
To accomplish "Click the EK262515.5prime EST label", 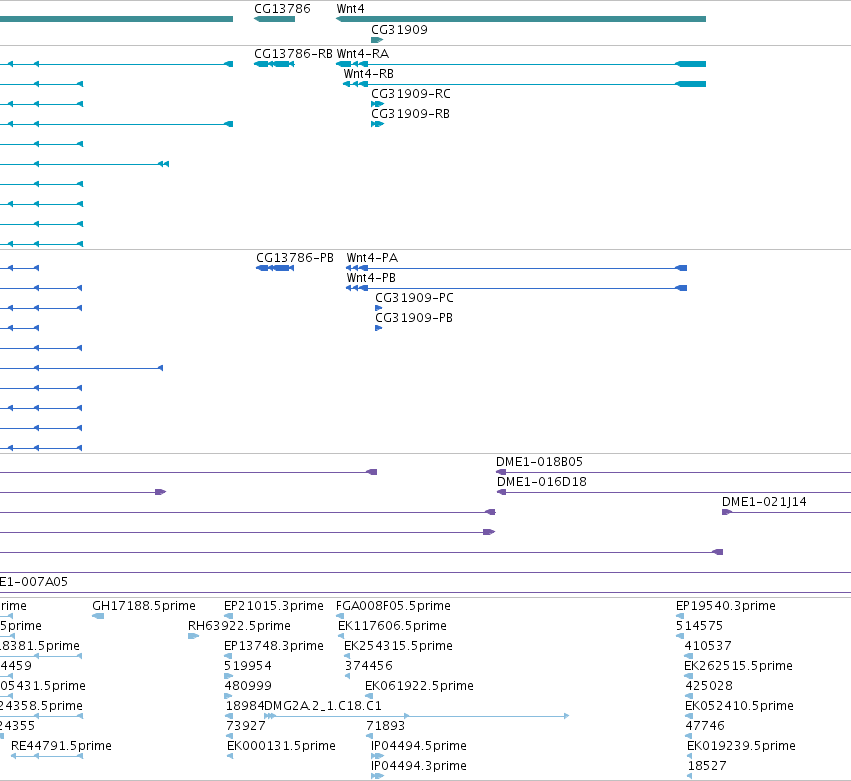I will point(738,666).
